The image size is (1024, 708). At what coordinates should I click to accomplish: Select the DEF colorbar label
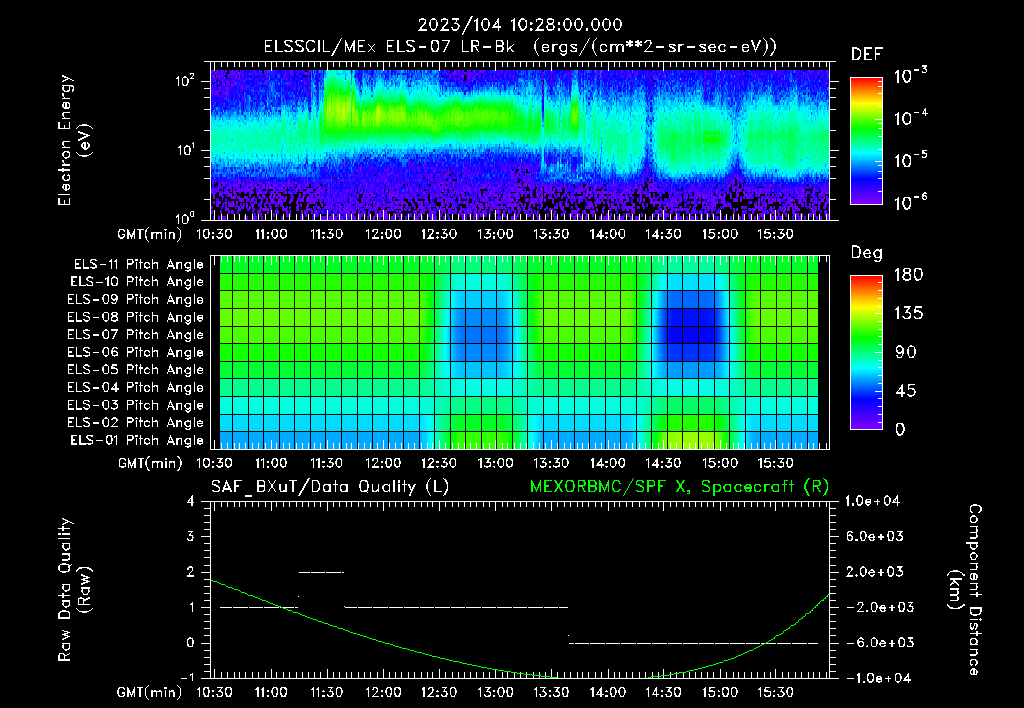(866, 54)
